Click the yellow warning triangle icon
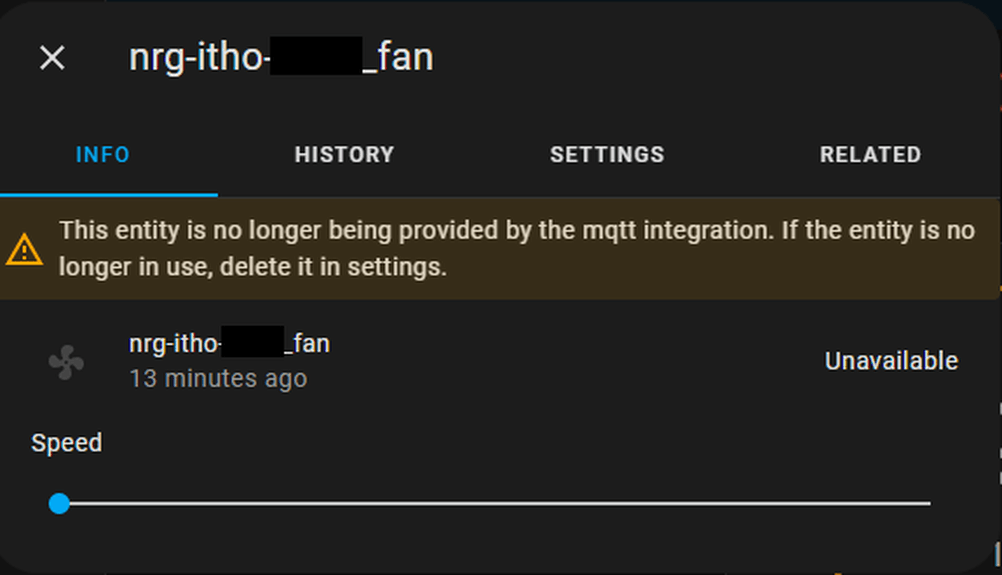 (x=24, y=249)
